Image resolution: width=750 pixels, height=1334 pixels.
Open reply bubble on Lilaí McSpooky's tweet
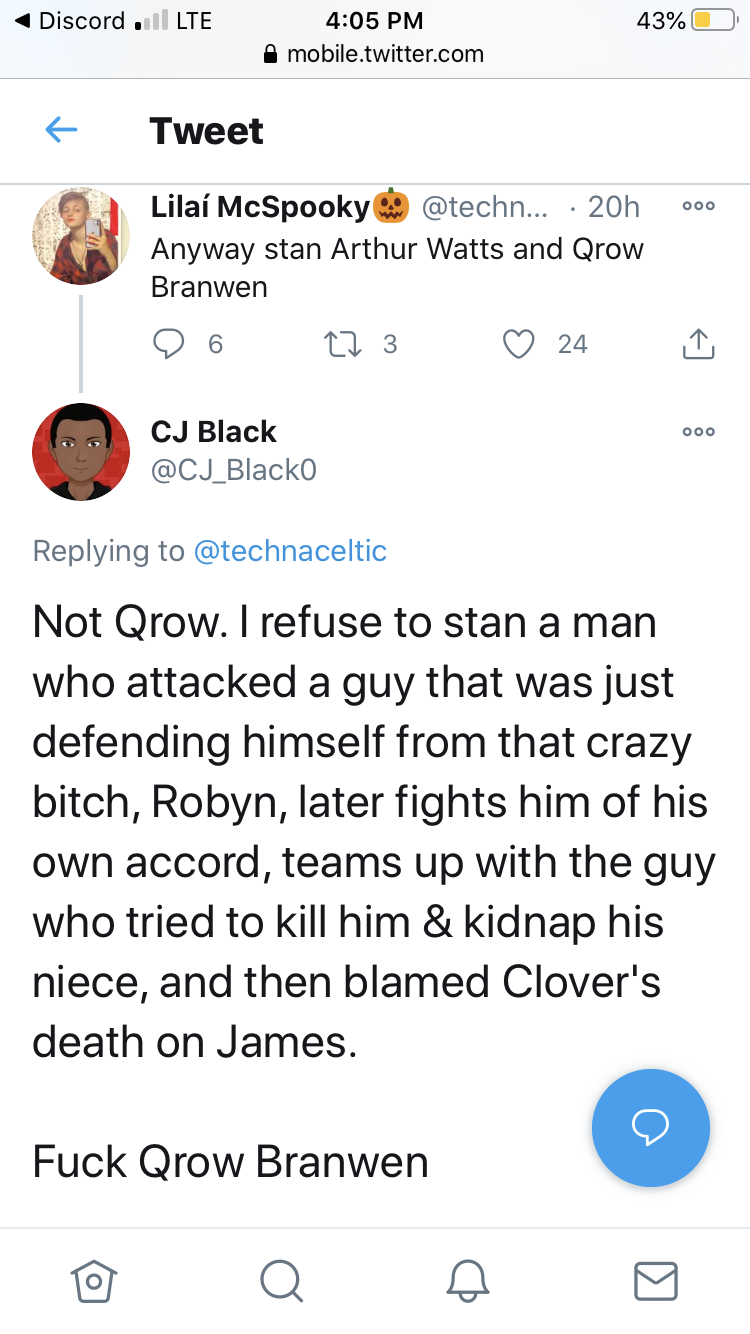(168, 344)
